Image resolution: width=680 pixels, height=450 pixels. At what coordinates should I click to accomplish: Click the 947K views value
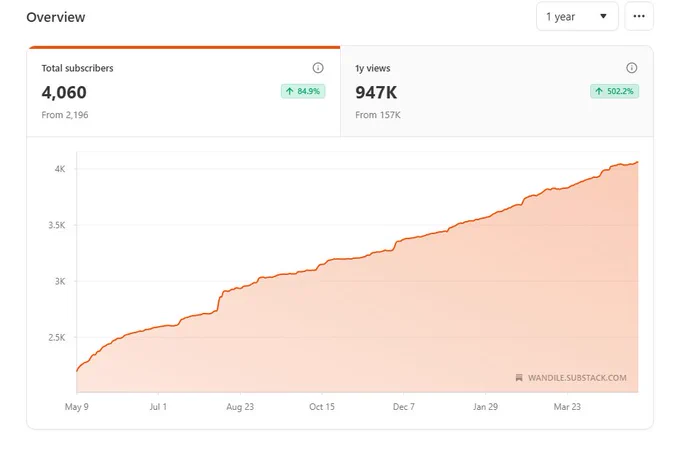(x=376, y=92)
